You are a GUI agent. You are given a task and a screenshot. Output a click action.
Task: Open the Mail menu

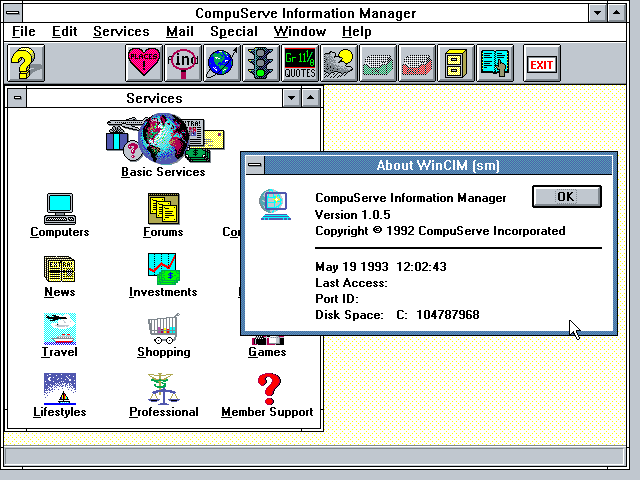tap(179, 31)
